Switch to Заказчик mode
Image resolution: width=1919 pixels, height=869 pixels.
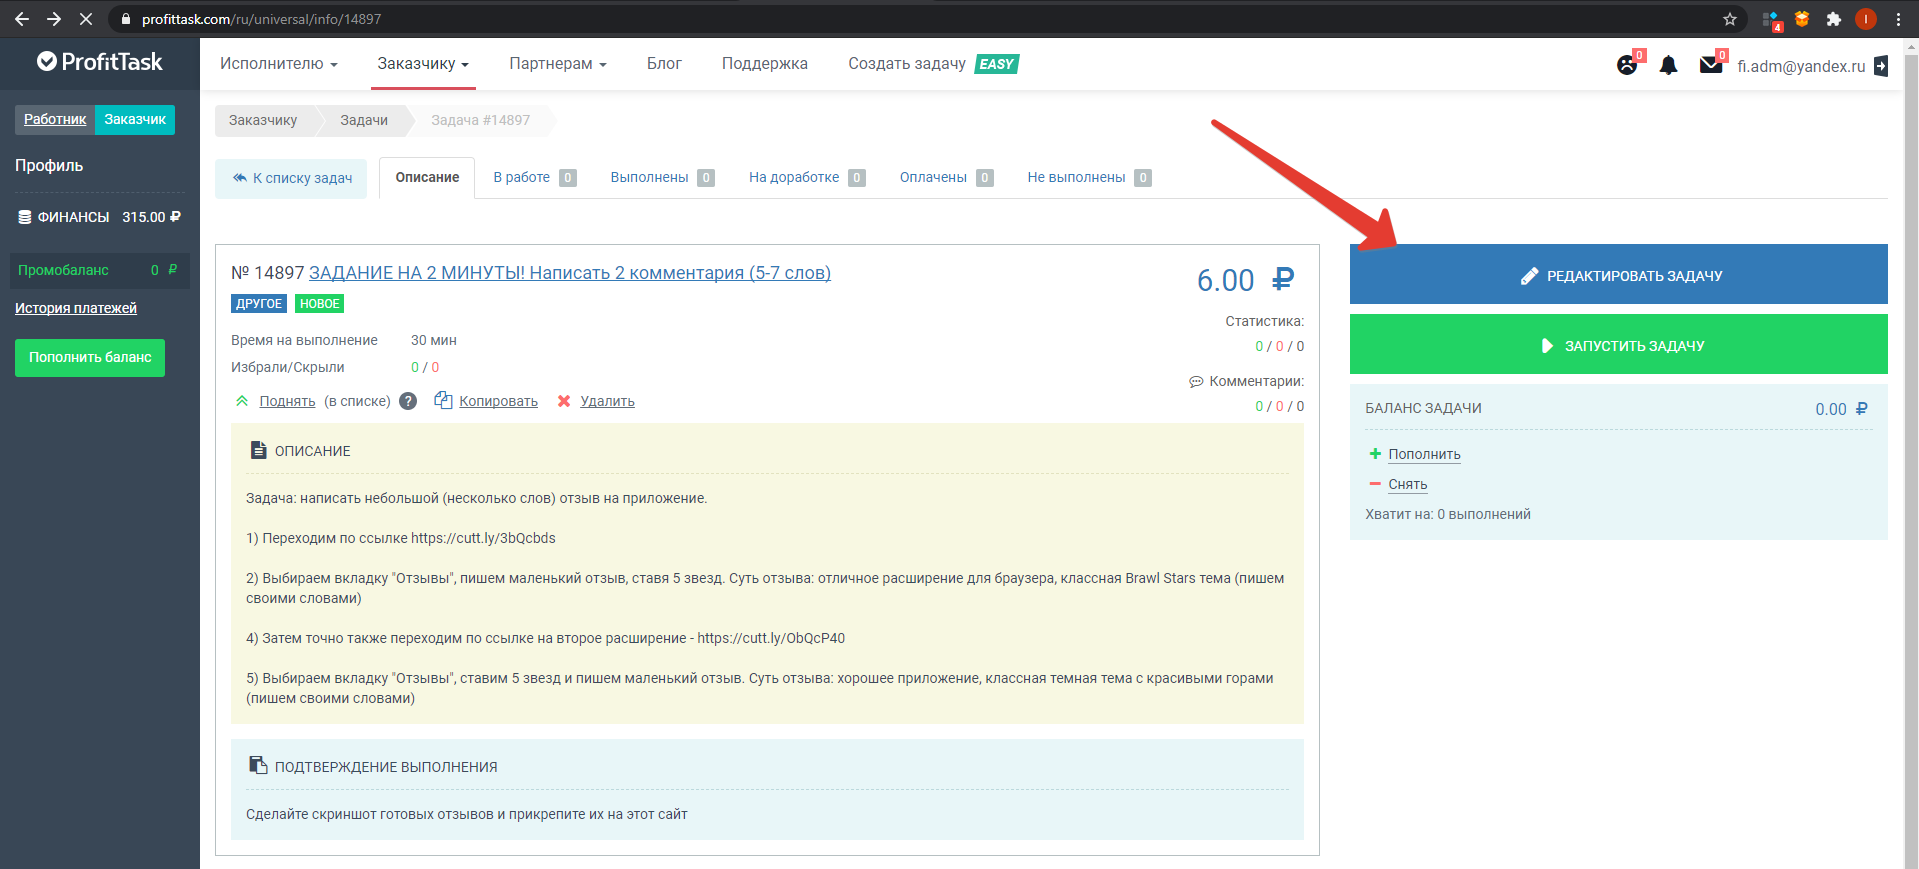135,119
